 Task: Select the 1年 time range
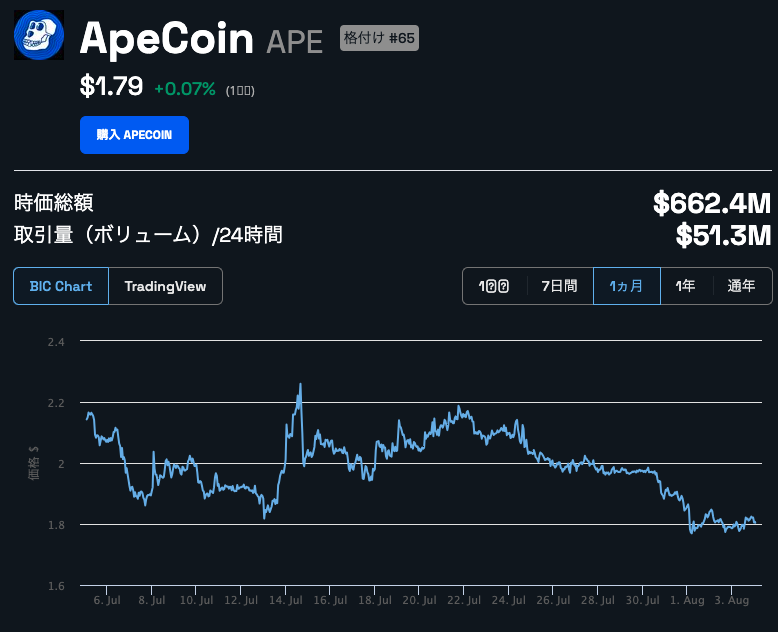click(x=685, y=286)
